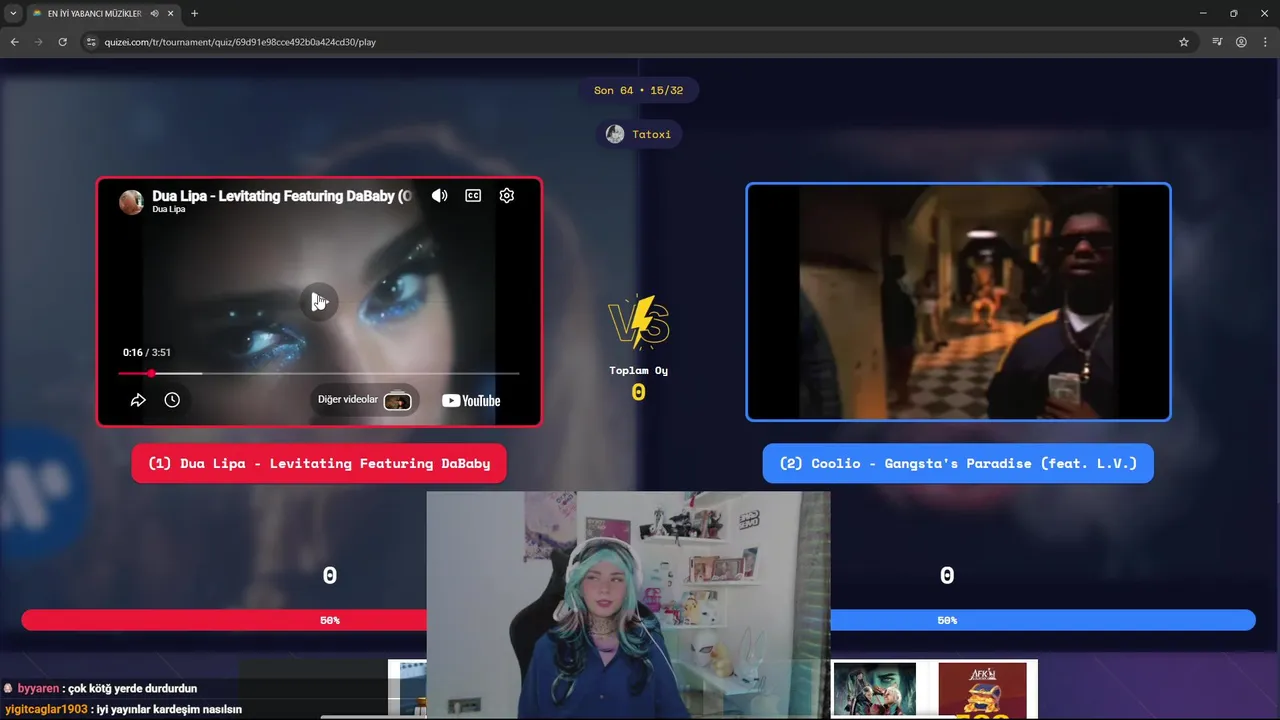
Task: Open the Chrome tab search dropdown arrow
Action: 13,13
